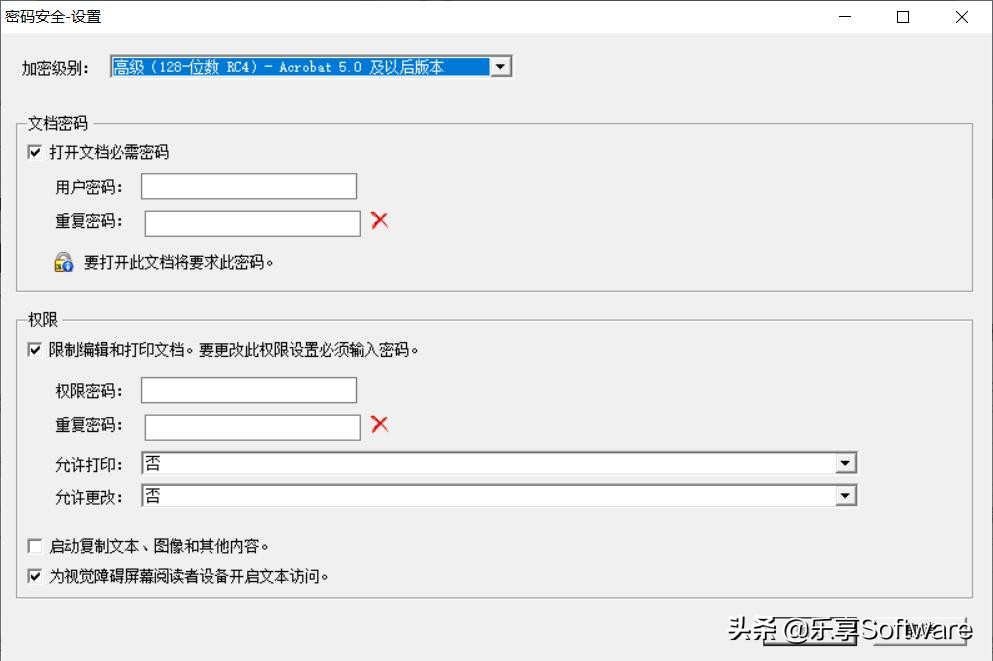This screenshot has height=661, width=993.
Task: Click the 要打开此文档将要求此密码 text
Action: tap(178, 262)
